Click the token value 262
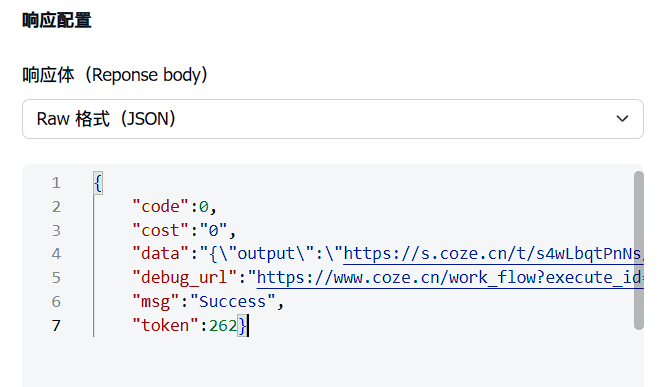Screen dimensions: 657x387 click(x=223, y=325)
